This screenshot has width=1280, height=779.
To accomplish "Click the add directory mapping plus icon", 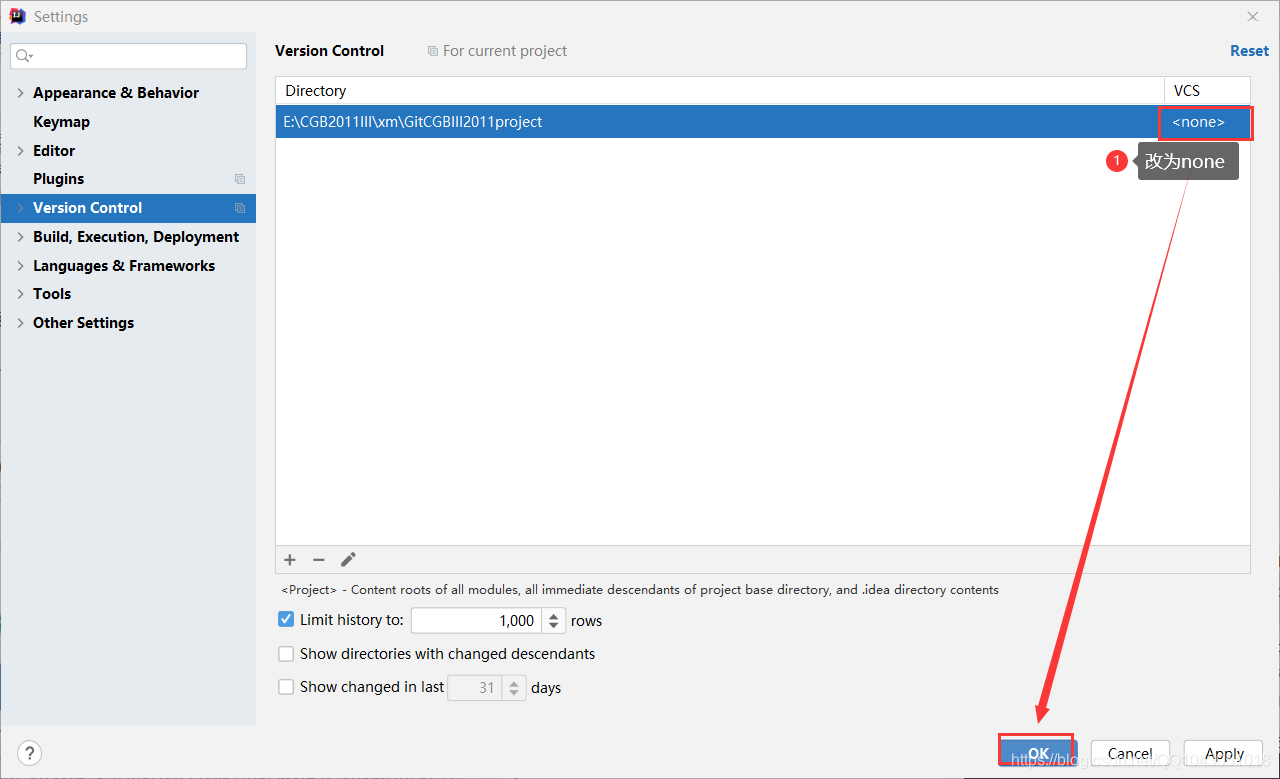I will point(290,560).
